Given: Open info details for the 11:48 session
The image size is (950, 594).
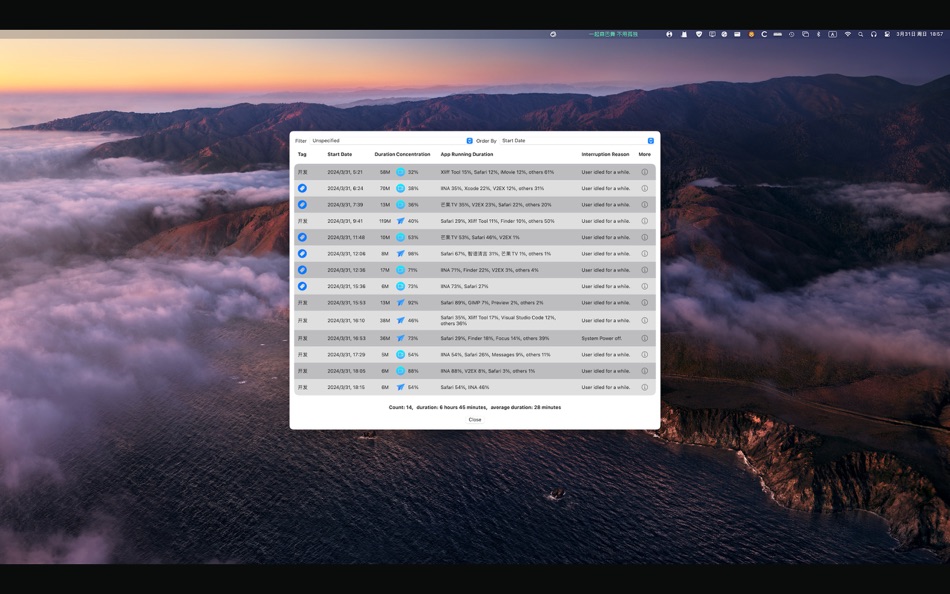Looking at the screenshot, I should coord(645,238).
